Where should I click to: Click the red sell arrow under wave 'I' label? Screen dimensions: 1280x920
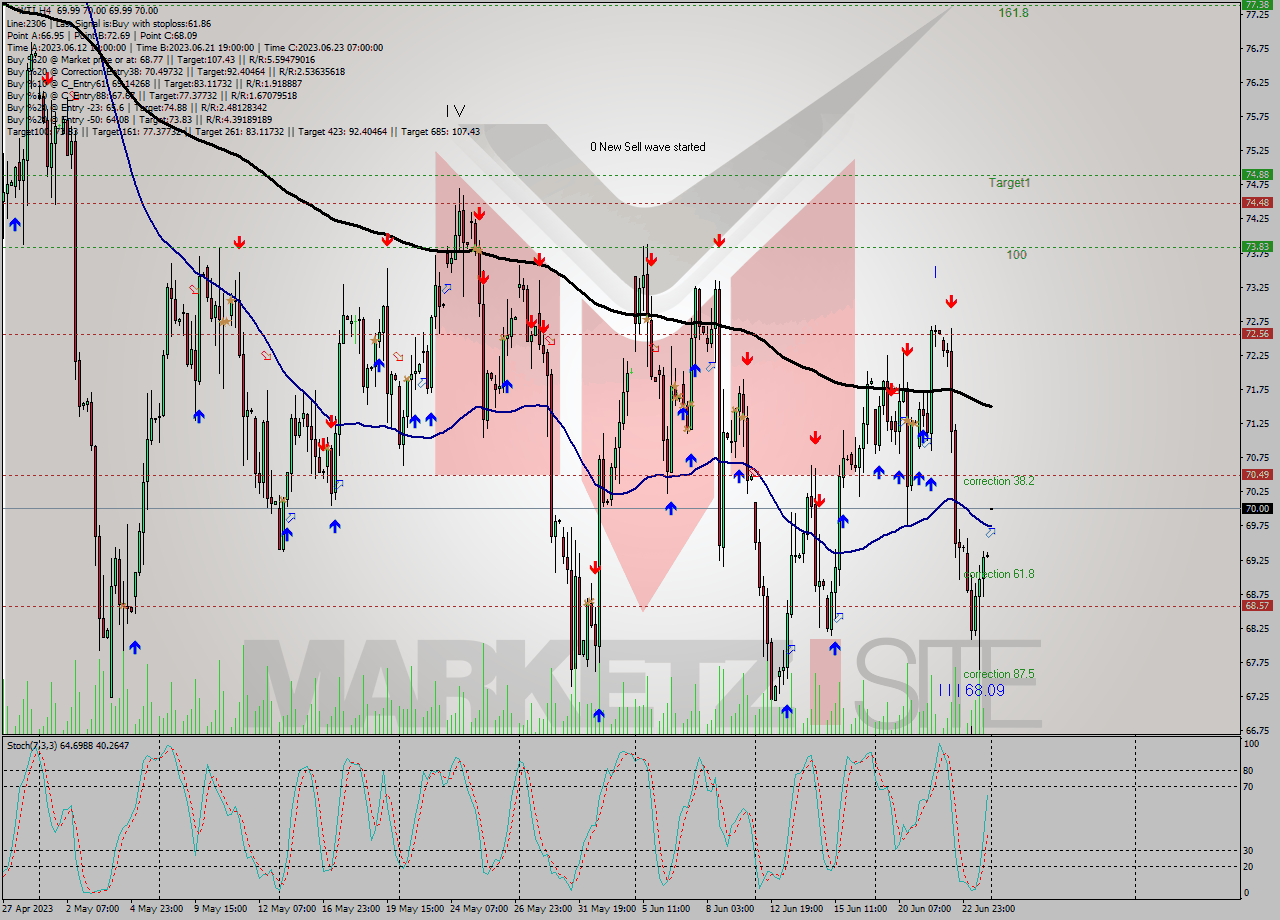pyautogui.click(x=951, y=300)
